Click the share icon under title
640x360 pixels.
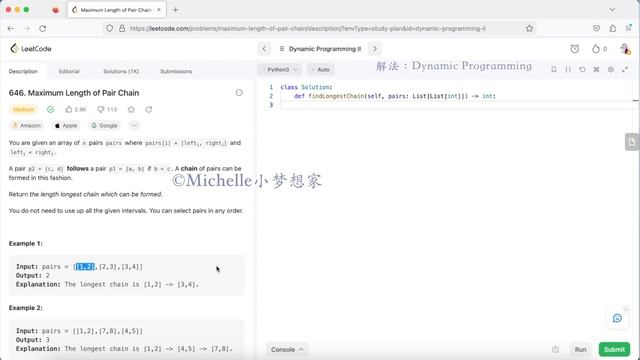[149, 109]
